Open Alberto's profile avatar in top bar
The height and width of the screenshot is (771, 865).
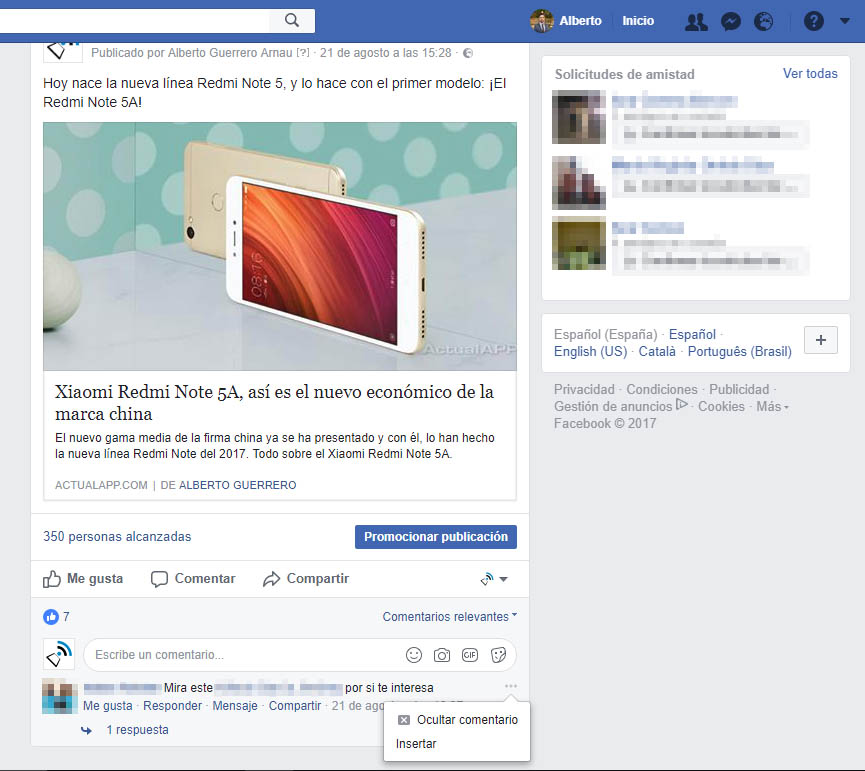(542, 21)
